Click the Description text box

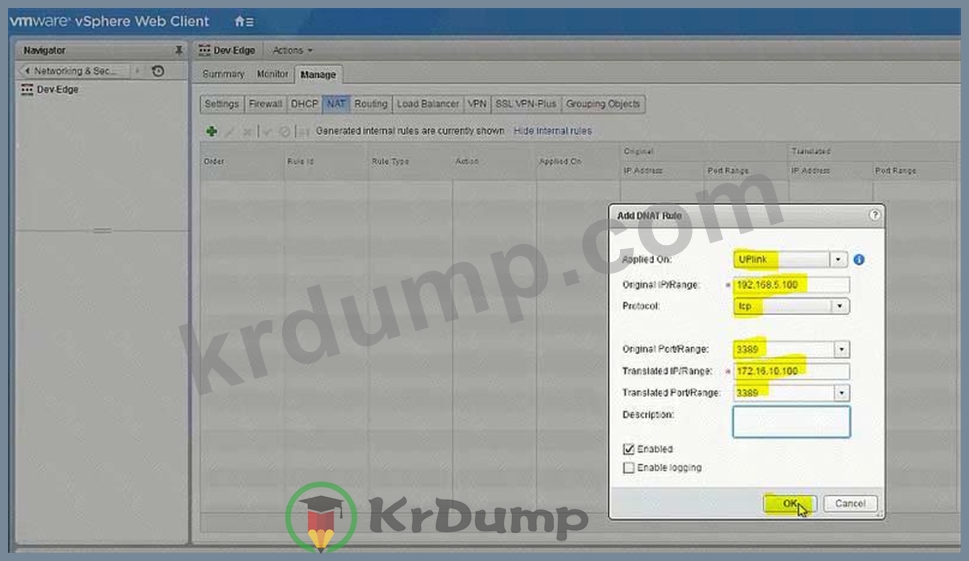click(x=791, y=422)
